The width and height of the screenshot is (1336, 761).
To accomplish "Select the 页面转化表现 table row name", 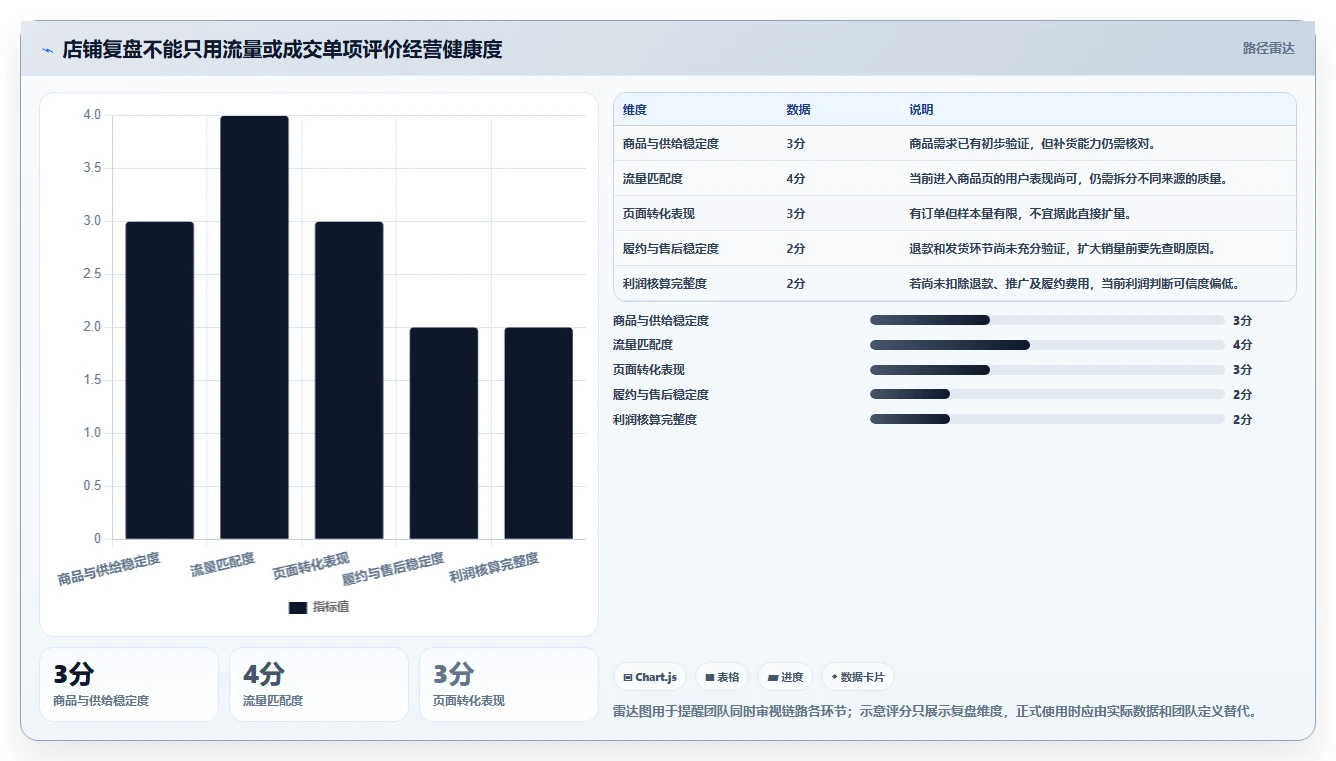I will click(x=659, y=214).
